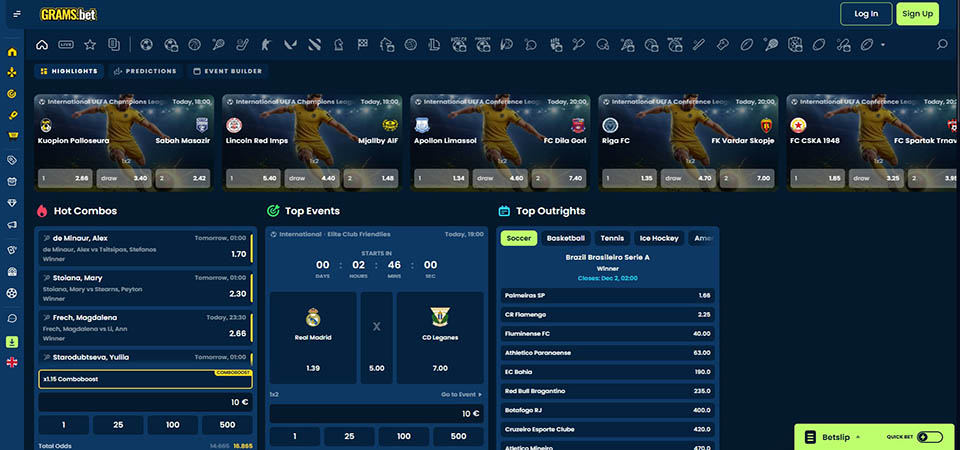
Task: Open the shop basket icon in sidebar
Action: 12,135
